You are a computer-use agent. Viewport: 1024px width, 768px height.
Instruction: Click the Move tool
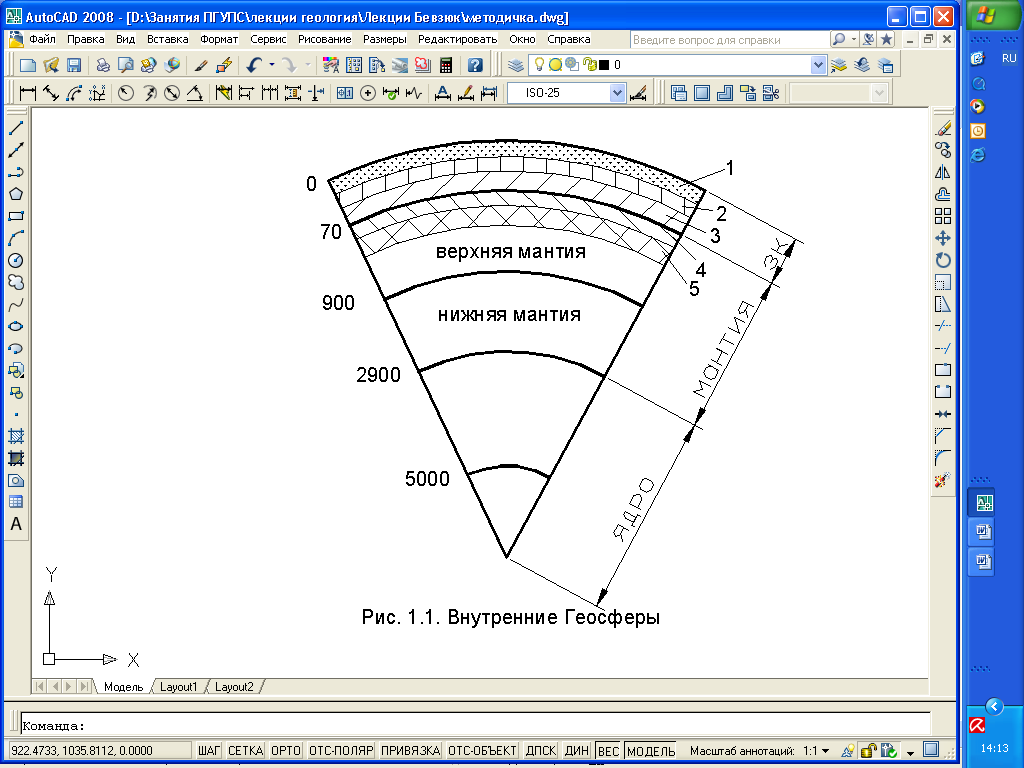[x=942, y=238]
